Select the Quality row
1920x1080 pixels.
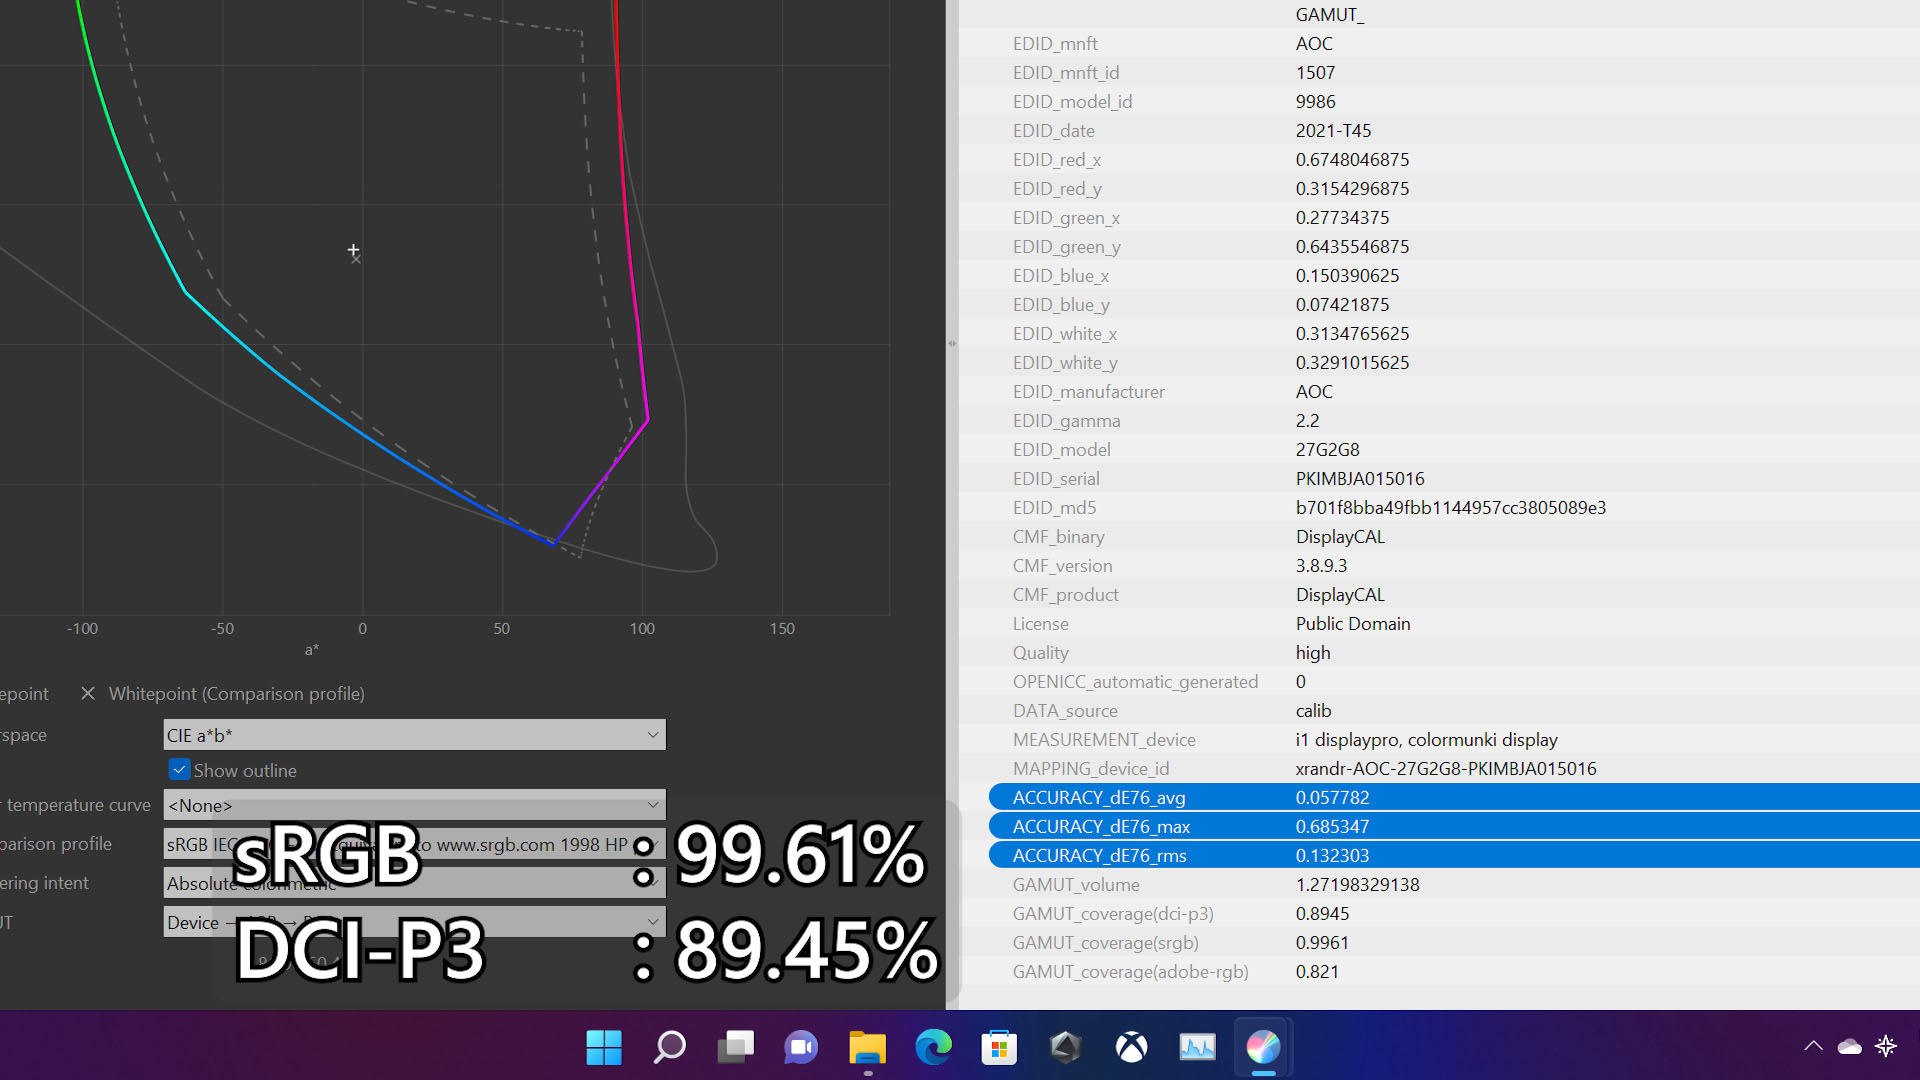1439,652
